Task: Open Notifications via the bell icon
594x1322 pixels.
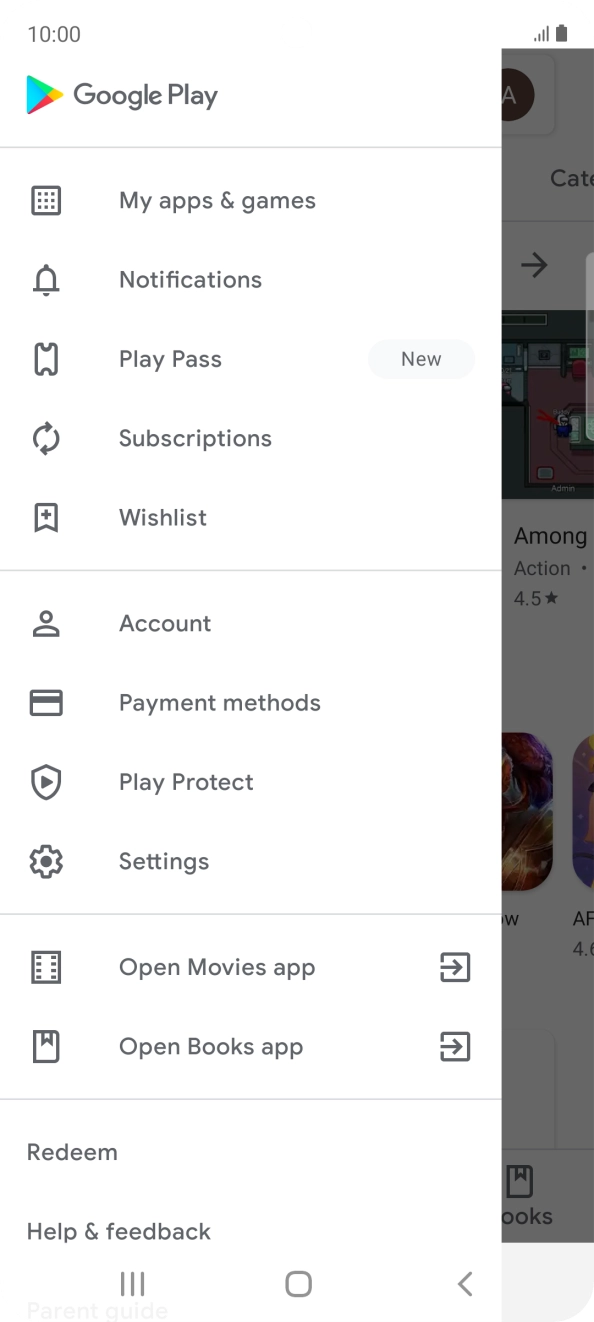Action: point(46,280)
